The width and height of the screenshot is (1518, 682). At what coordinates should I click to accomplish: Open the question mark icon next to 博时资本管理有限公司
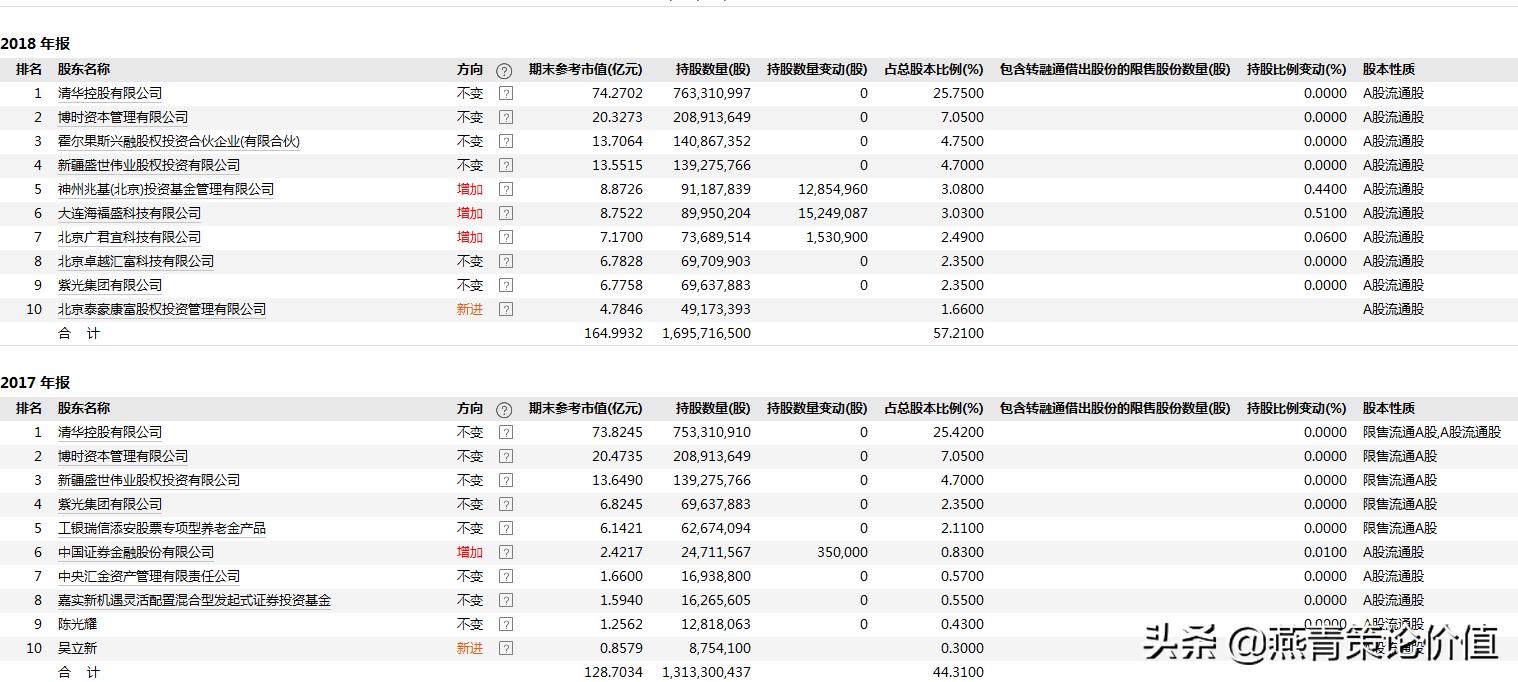pyautogui.click(x=505, y=117)
